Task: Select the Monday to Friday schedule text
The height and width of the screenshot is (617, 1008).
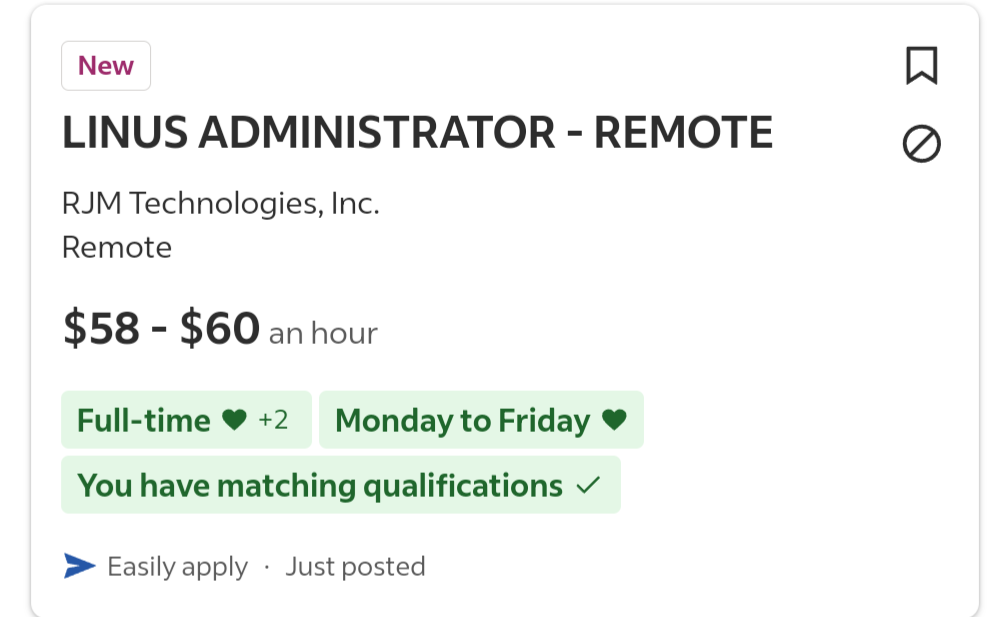Action: pos(462,421)
